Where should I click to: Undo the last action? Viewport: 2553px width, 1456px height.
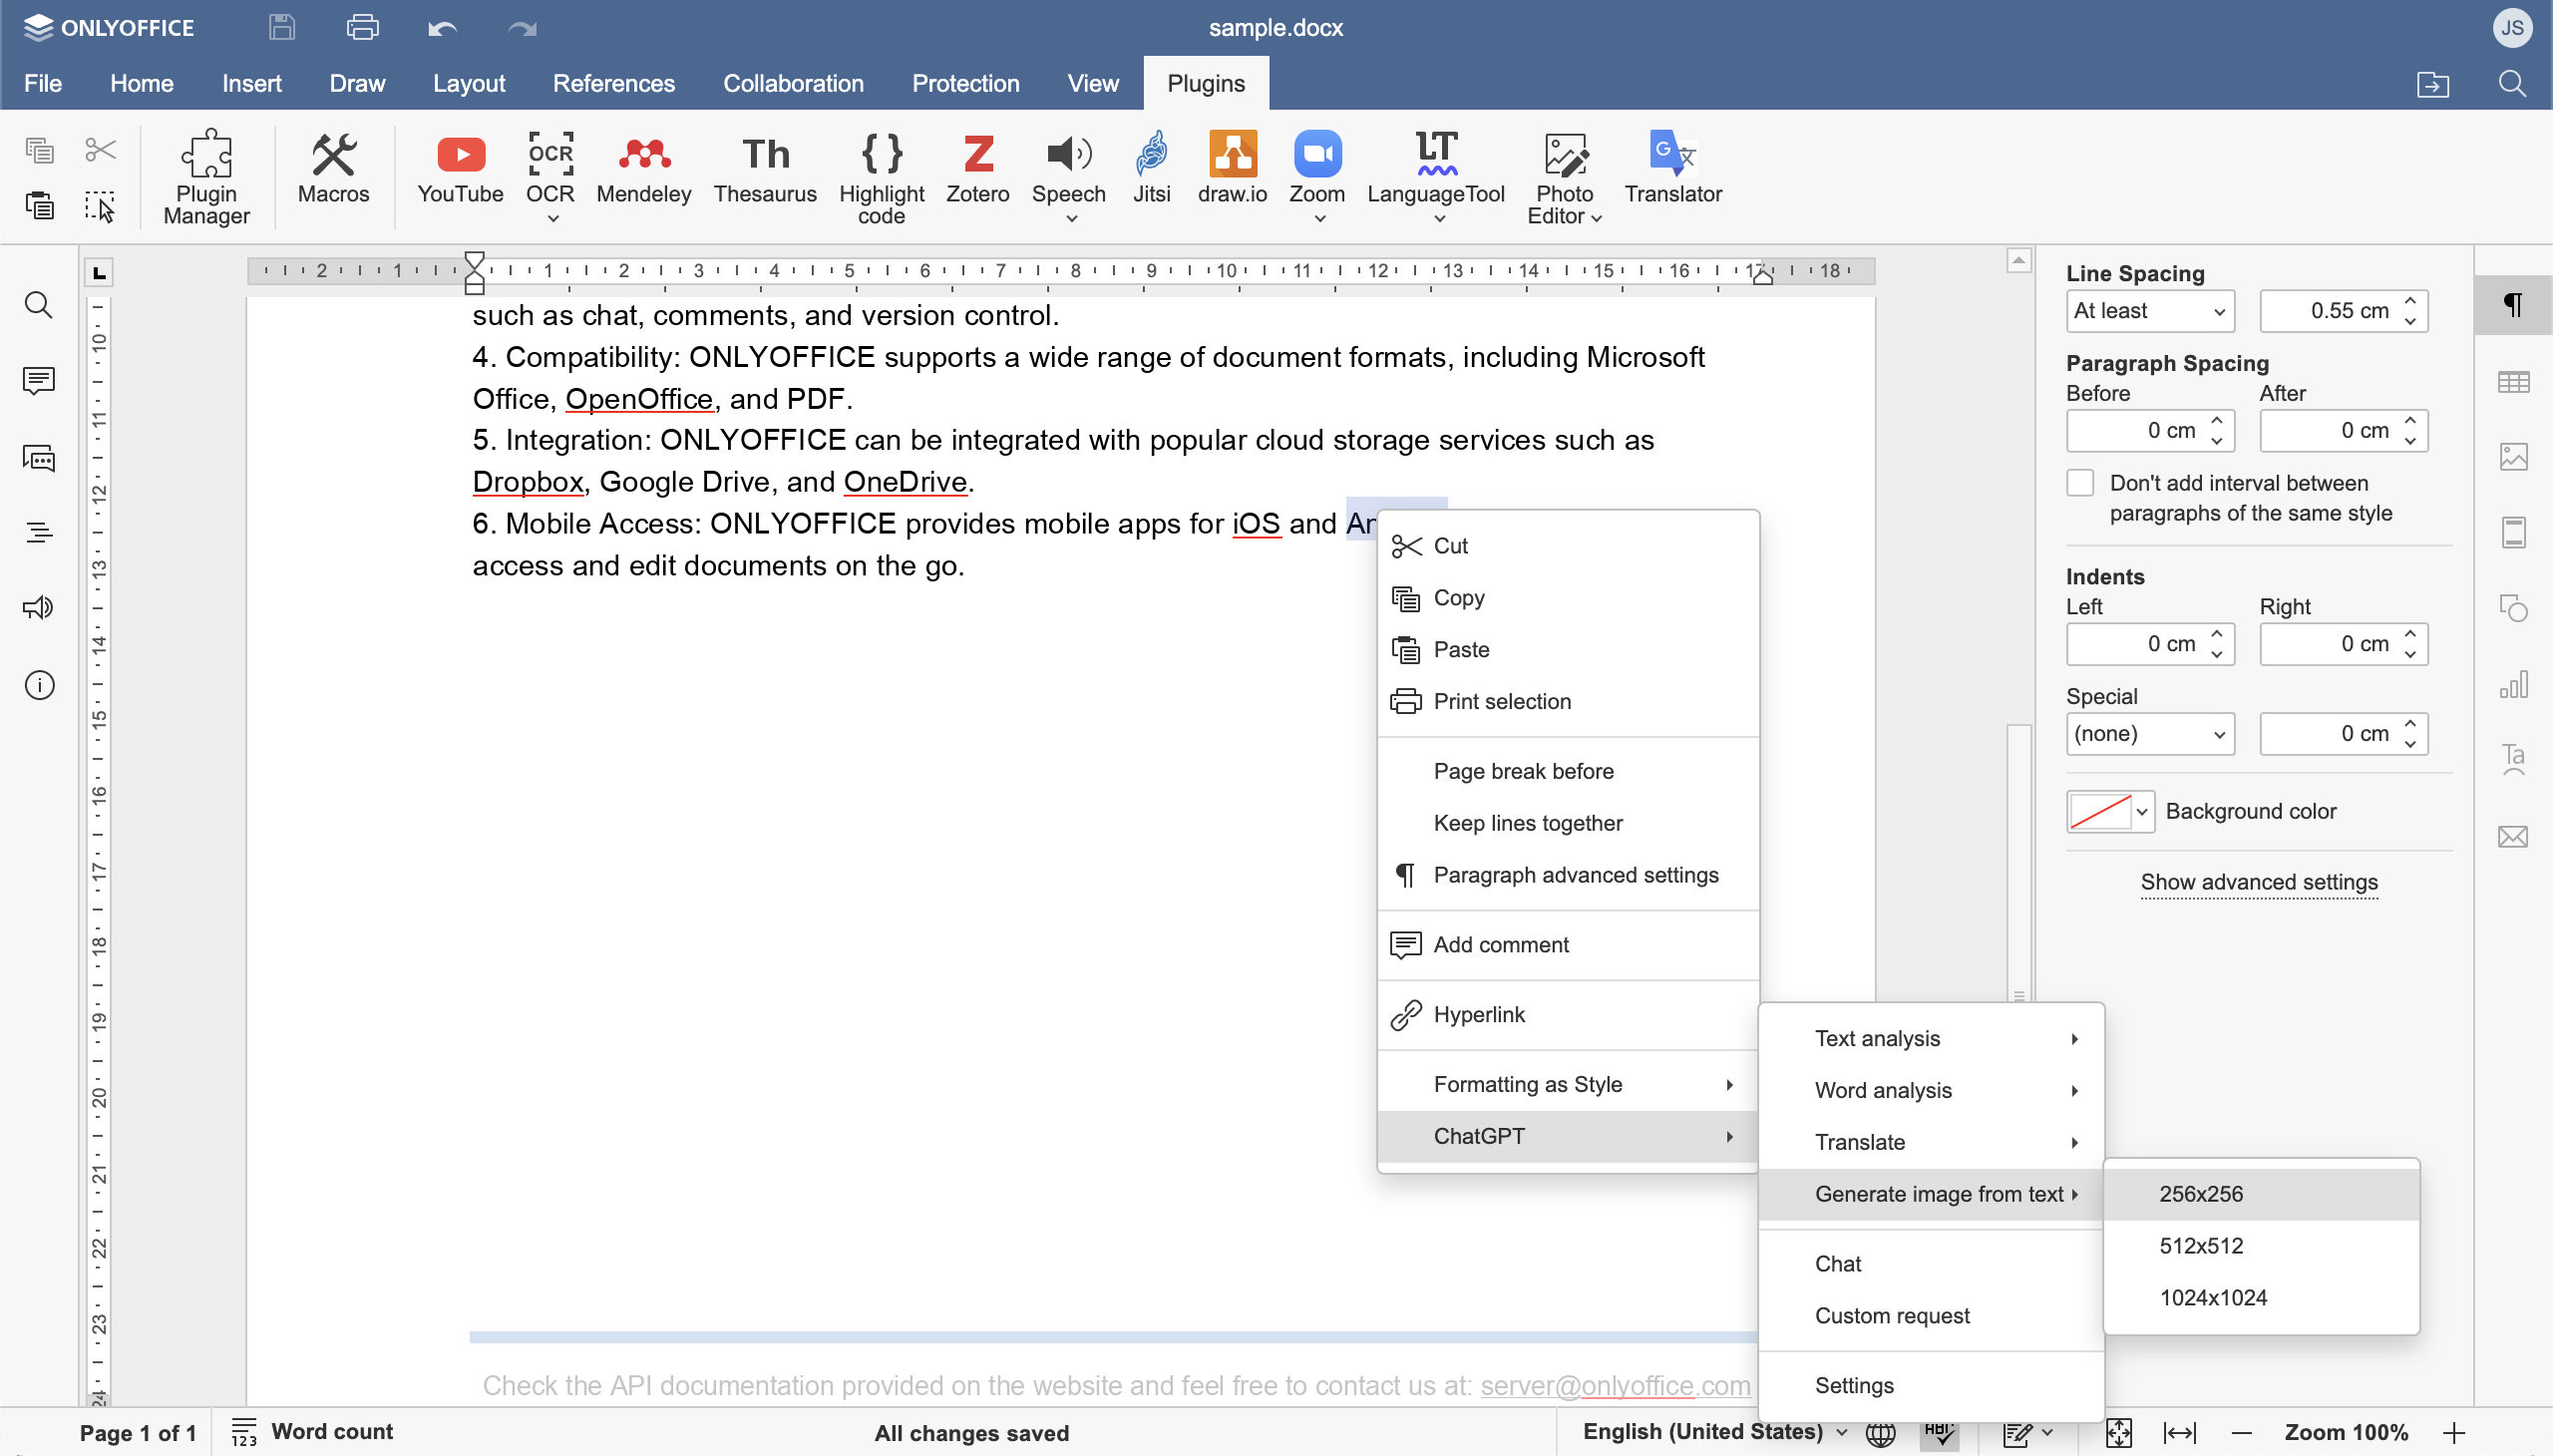442,28
